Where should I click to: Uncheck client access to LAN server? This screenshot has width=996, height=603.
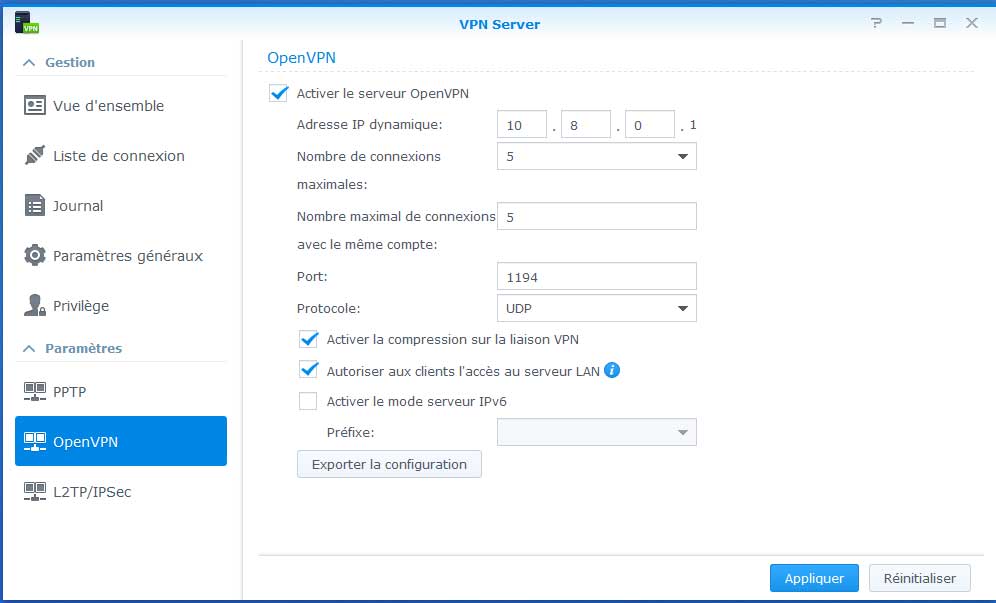click(308, 370)
